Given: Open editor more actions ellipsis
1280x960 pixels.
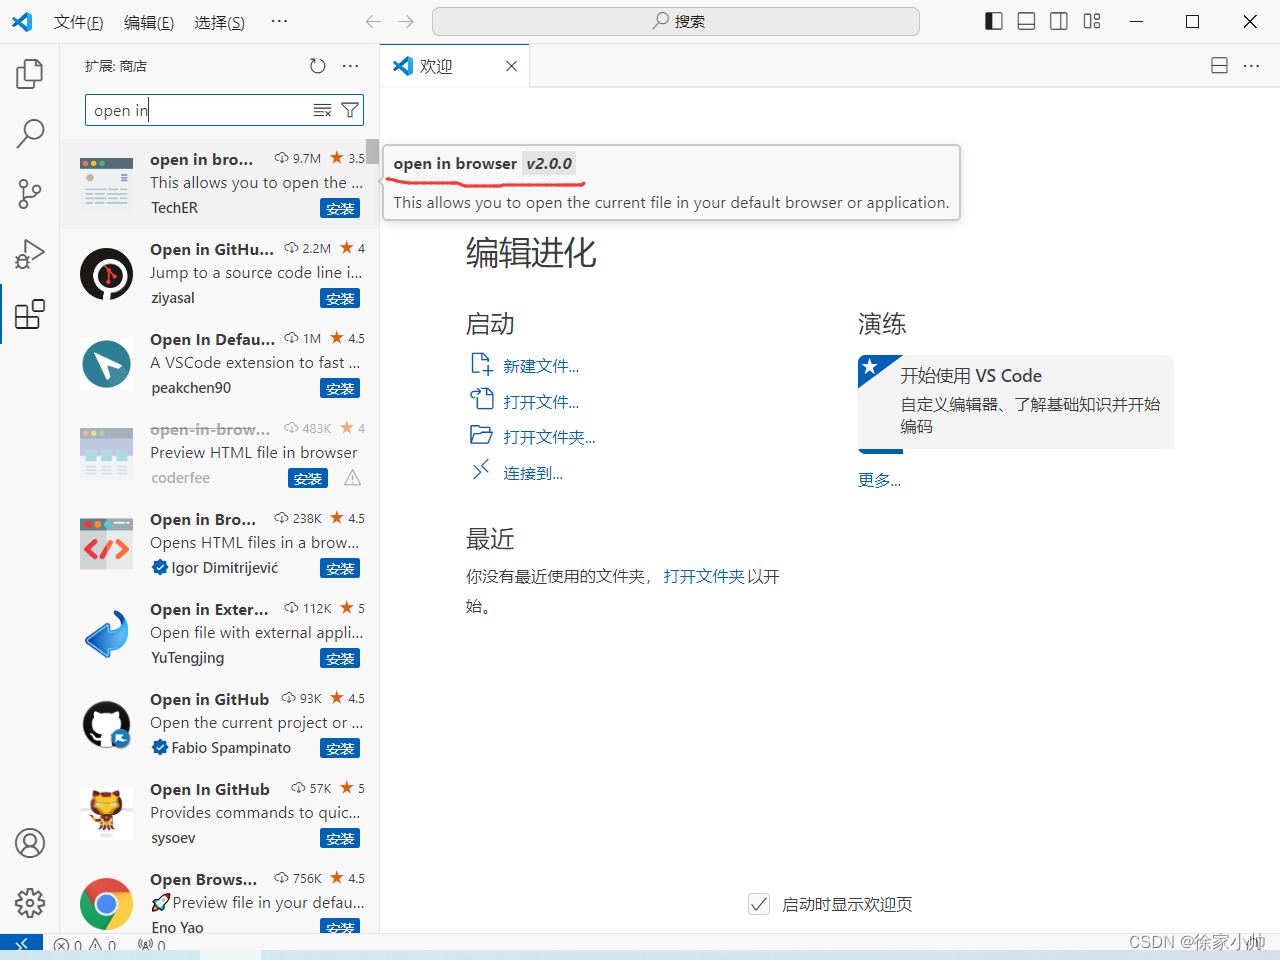Looking at the screenshot, I should point(1251,65).
